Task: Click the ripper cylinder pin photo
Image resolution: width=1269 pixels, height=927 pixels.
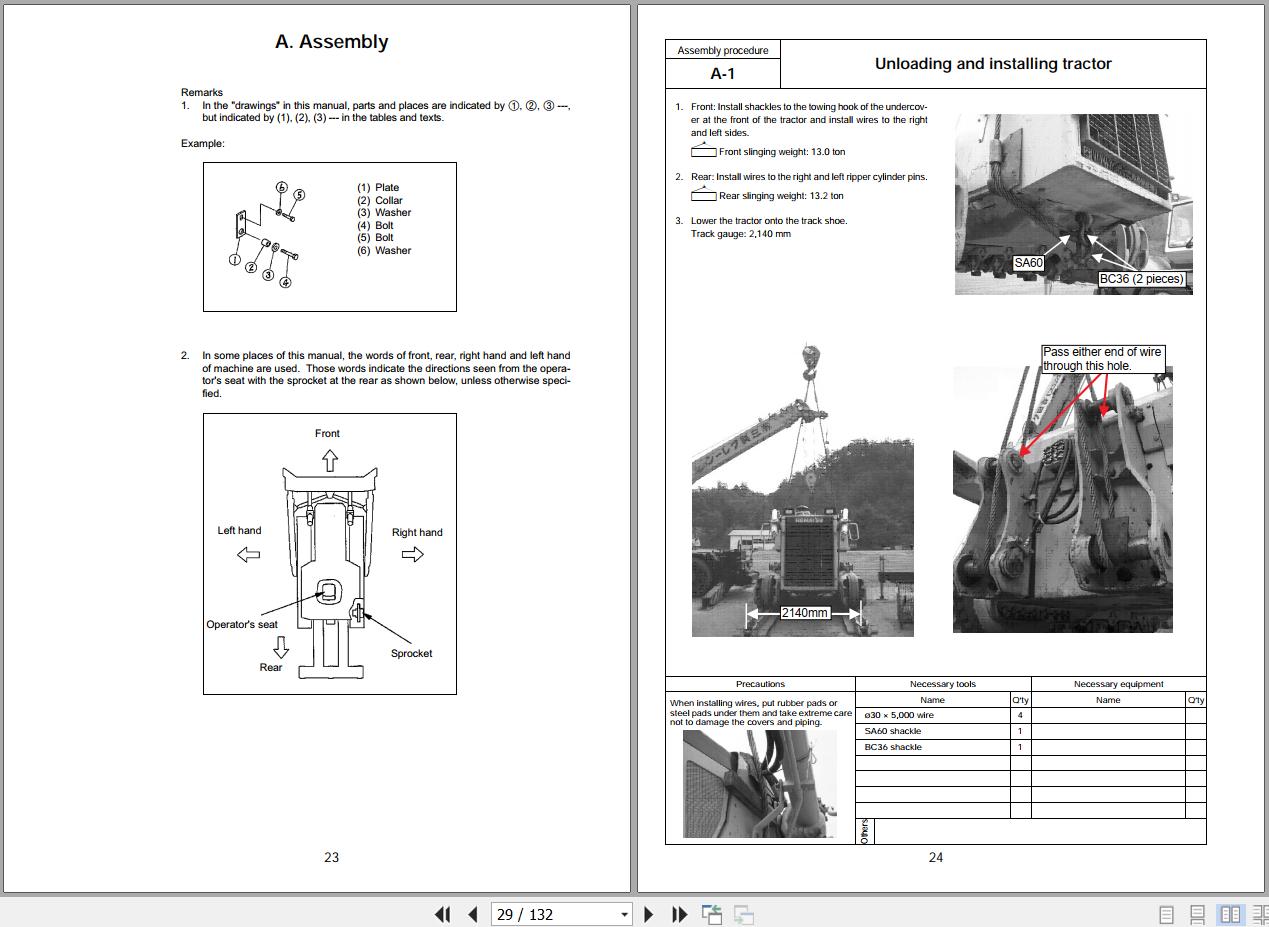Action: (x=1062, y=499)
